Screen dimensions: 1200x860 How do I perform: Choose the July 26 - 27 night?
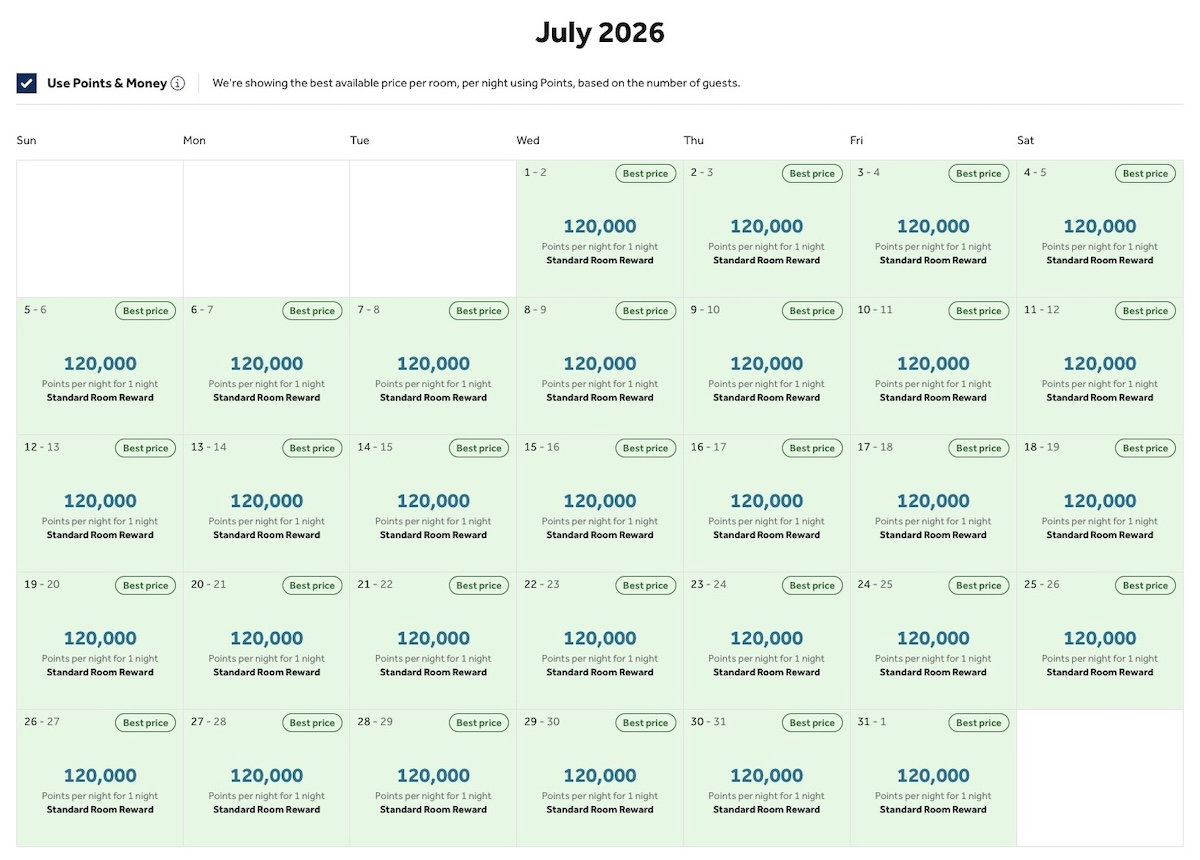[x=100, y=777]
